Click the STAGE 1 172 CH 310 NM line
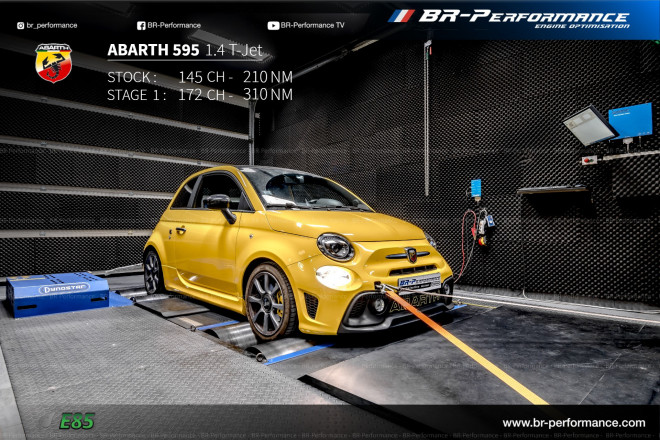Image resolution: width=660 pixels, height=440 pixels. point(199,95)
